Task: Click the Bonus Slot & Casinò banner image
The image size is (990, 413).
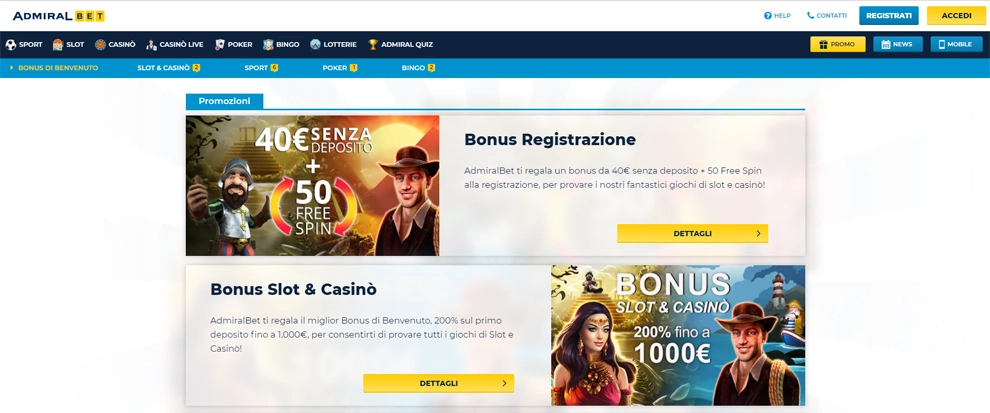Action: coord(678,335)
